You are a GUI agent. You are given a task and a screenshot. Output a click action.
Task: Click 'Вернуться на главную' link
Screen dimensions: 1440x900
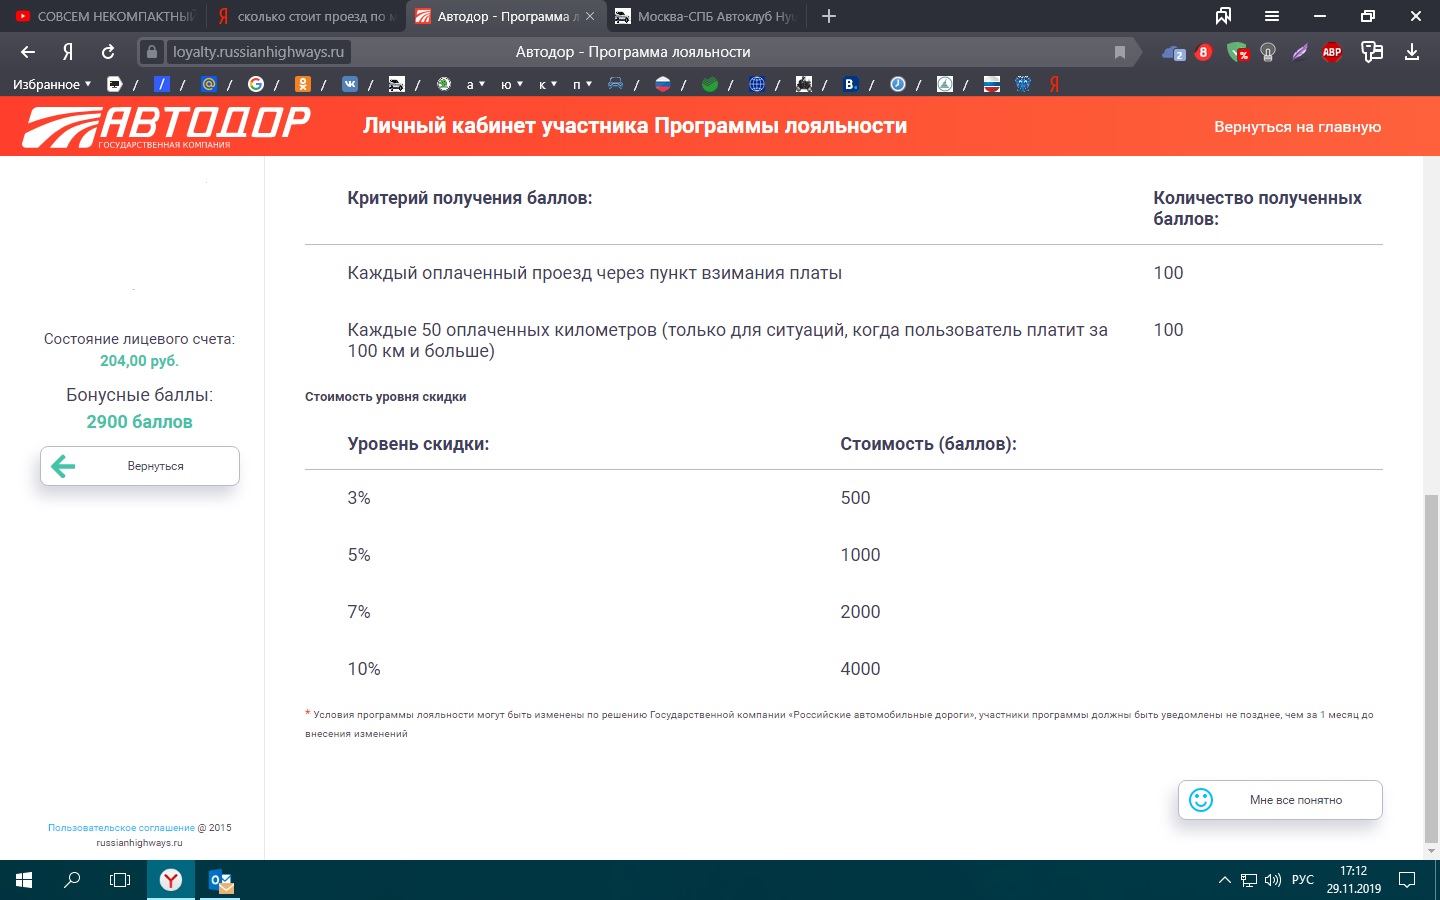pyautogui.click(x=1297, y=127)
